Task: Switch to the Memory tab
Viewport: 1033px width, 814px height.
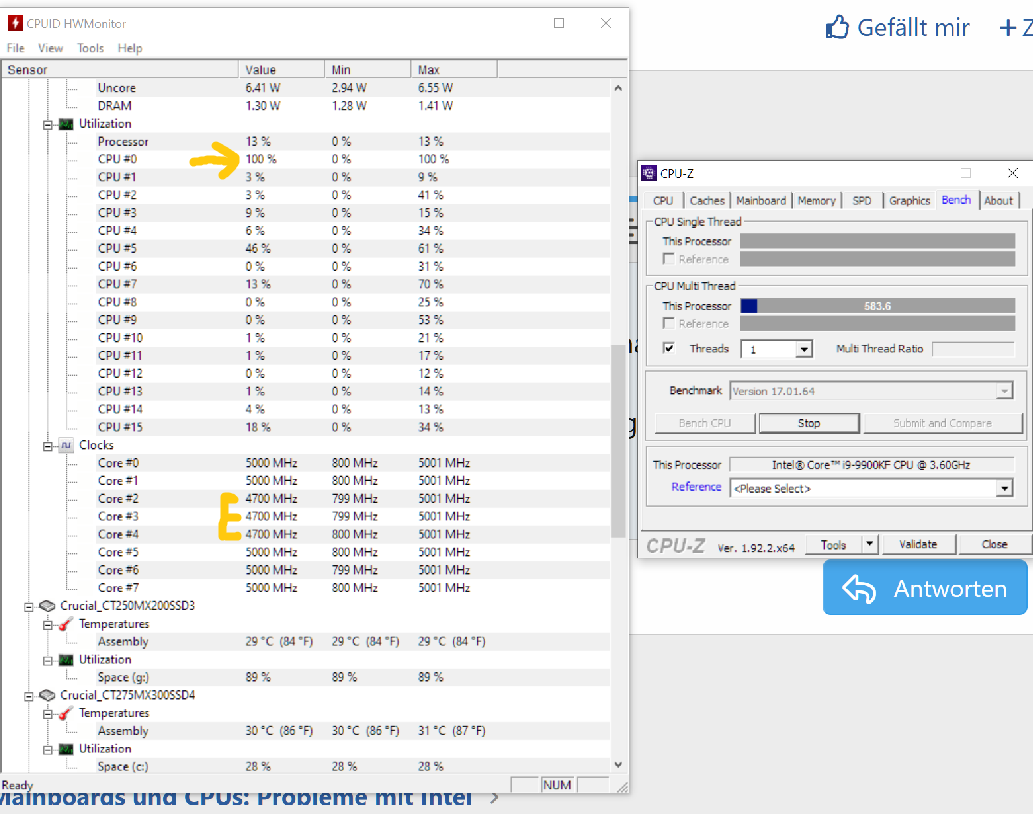Action: (x=816, y=200)
